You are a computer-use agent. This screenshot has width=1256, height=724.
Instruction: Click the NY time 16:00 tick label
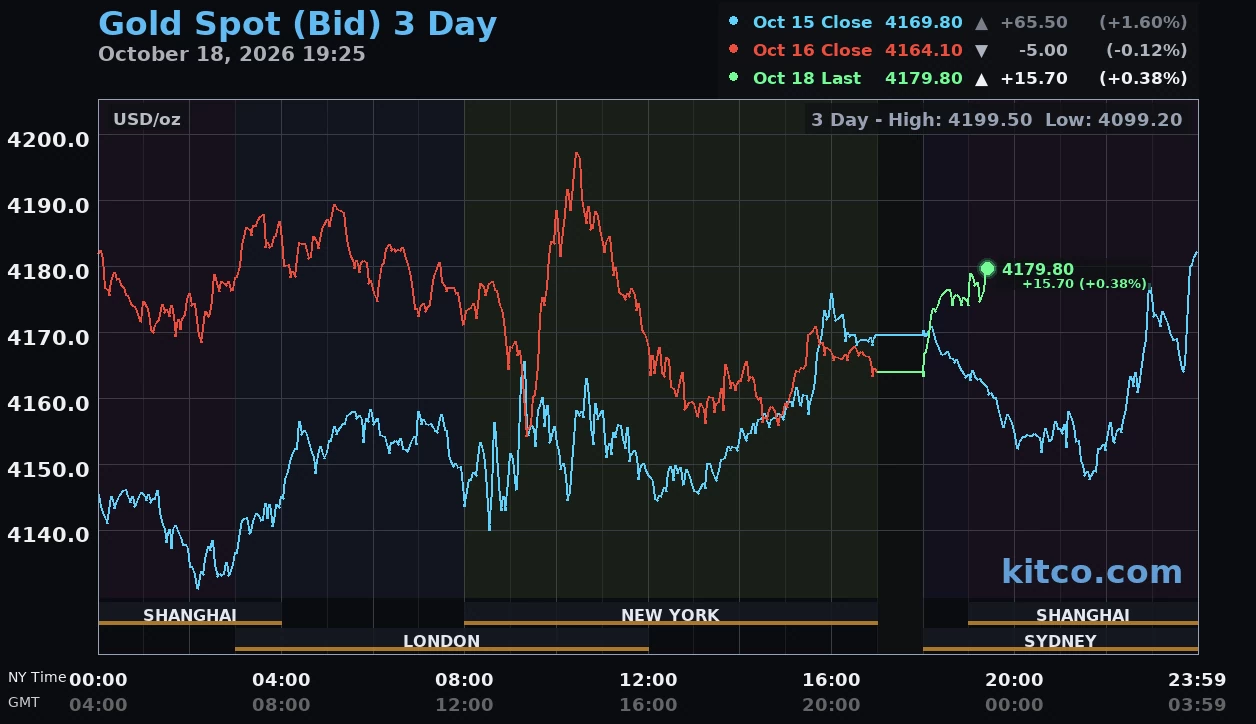pos(831,680)
